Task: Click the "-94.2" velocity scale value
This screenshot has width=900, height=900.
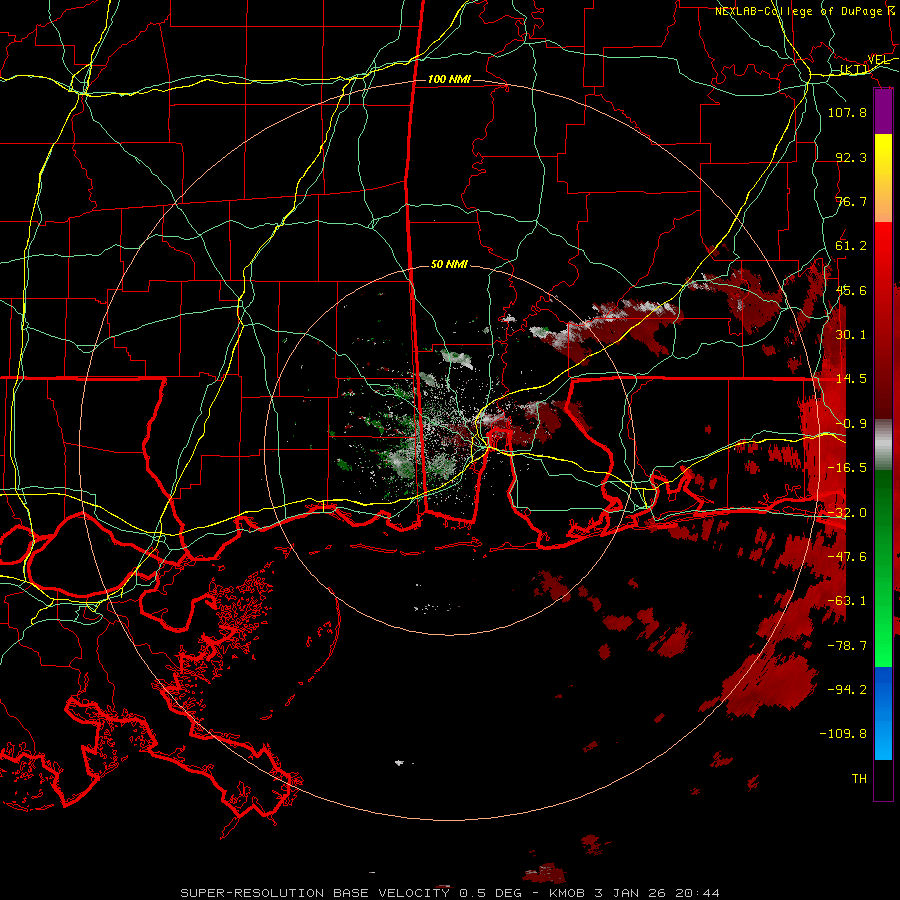Action: [847, 690]
